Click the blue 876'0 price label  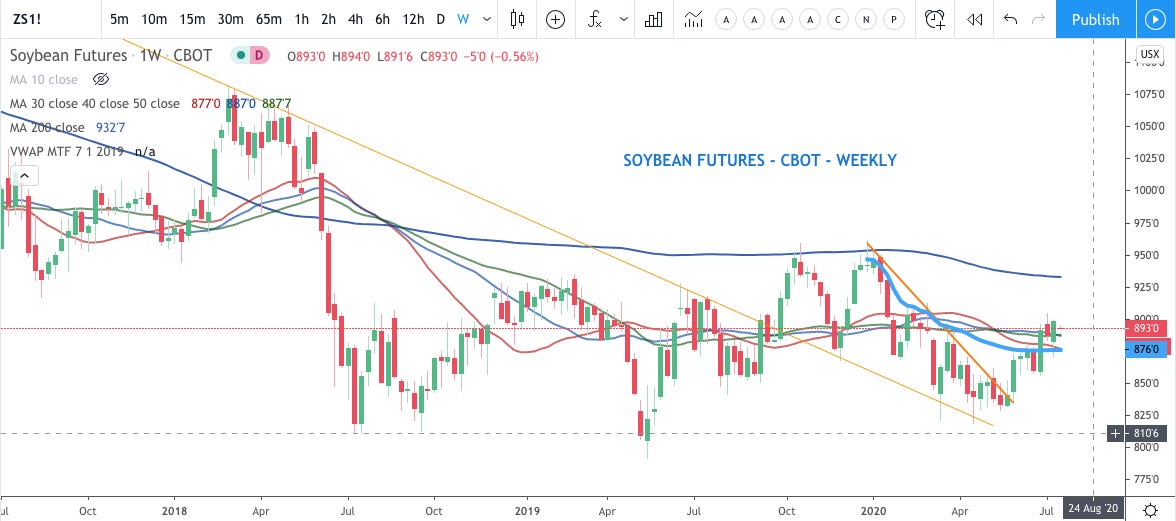tap(1146, 349)
